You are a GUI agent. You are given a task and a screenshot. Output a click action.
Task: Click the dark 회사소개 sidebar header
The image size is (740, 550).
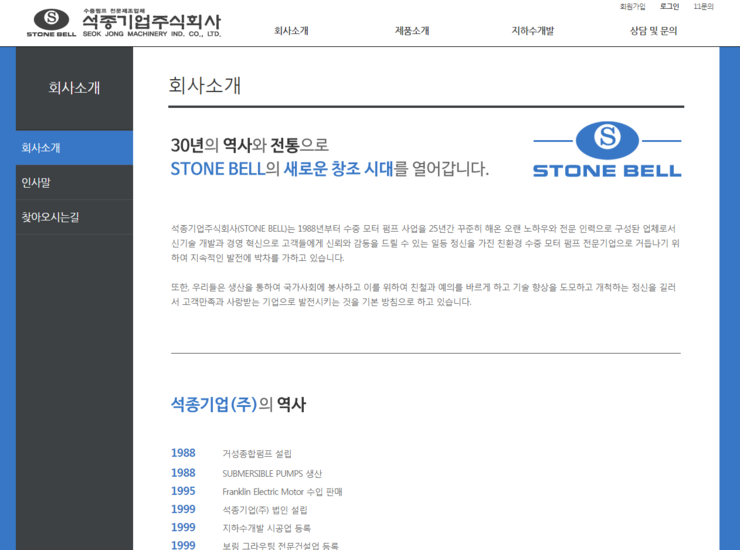point(74,88)
